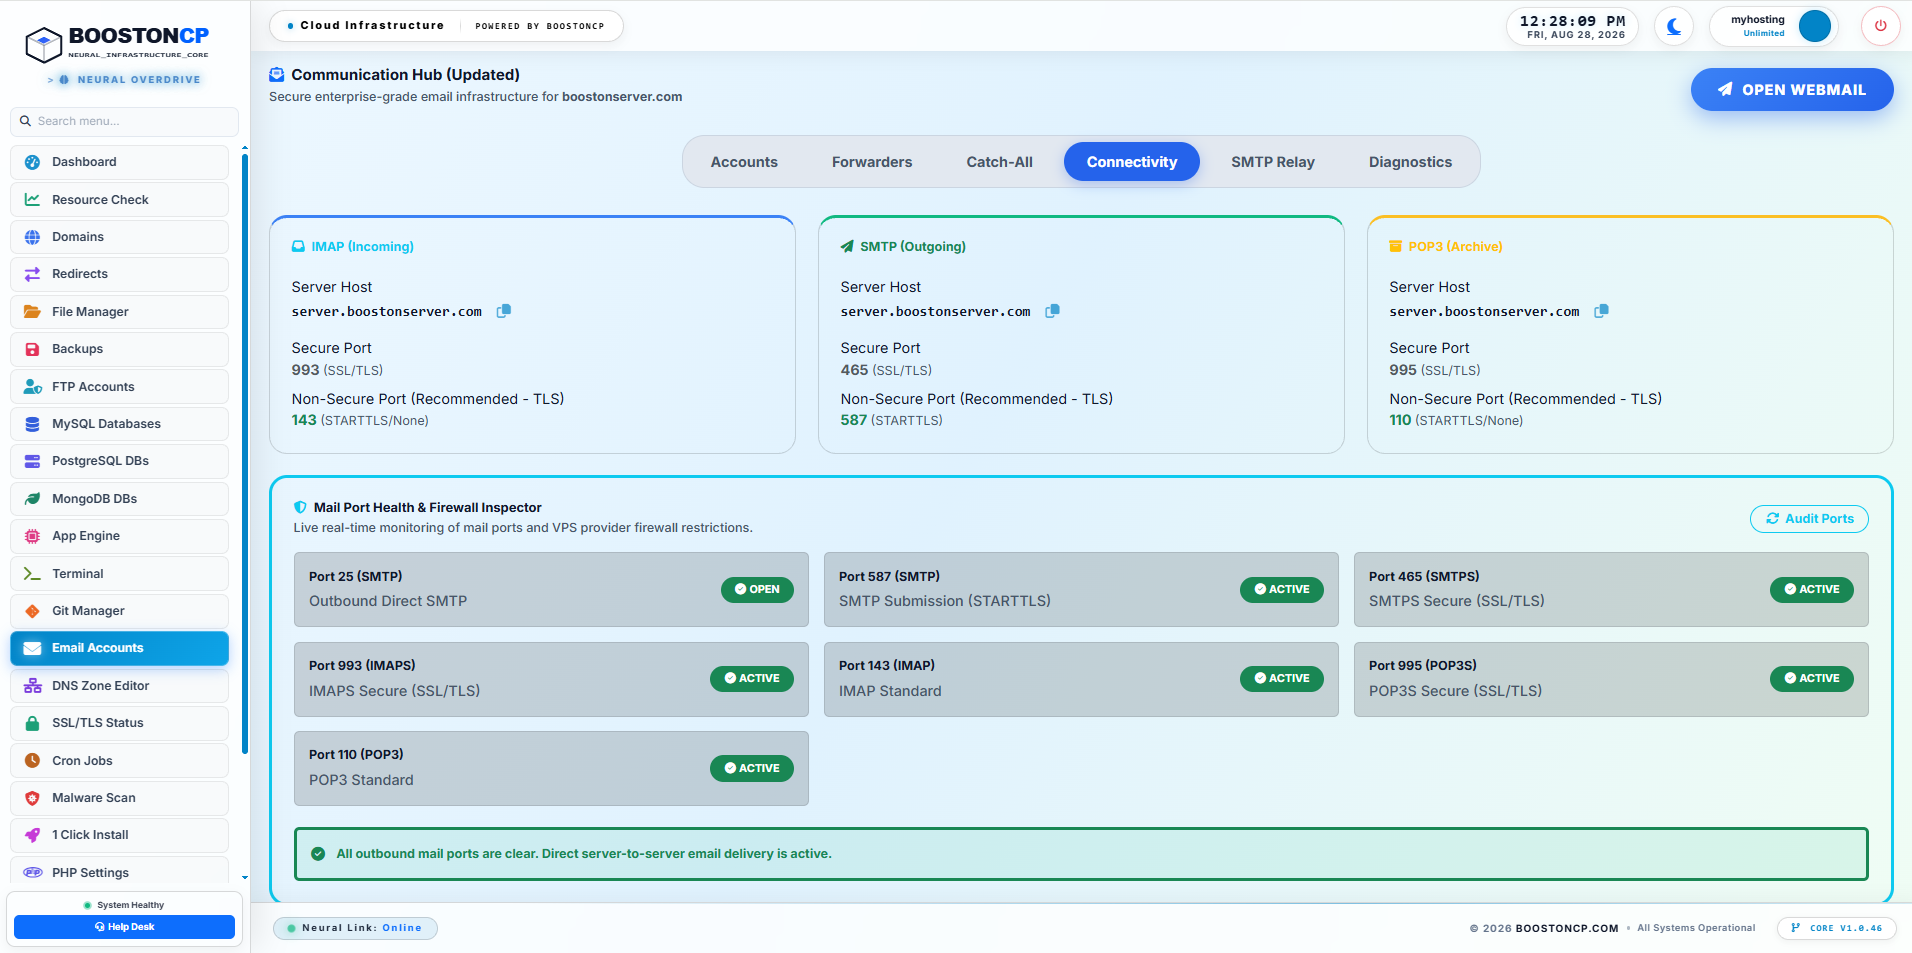The image size is (1912, 953).
Task: Open the SMTP Relay tab
Action: 1272,162
